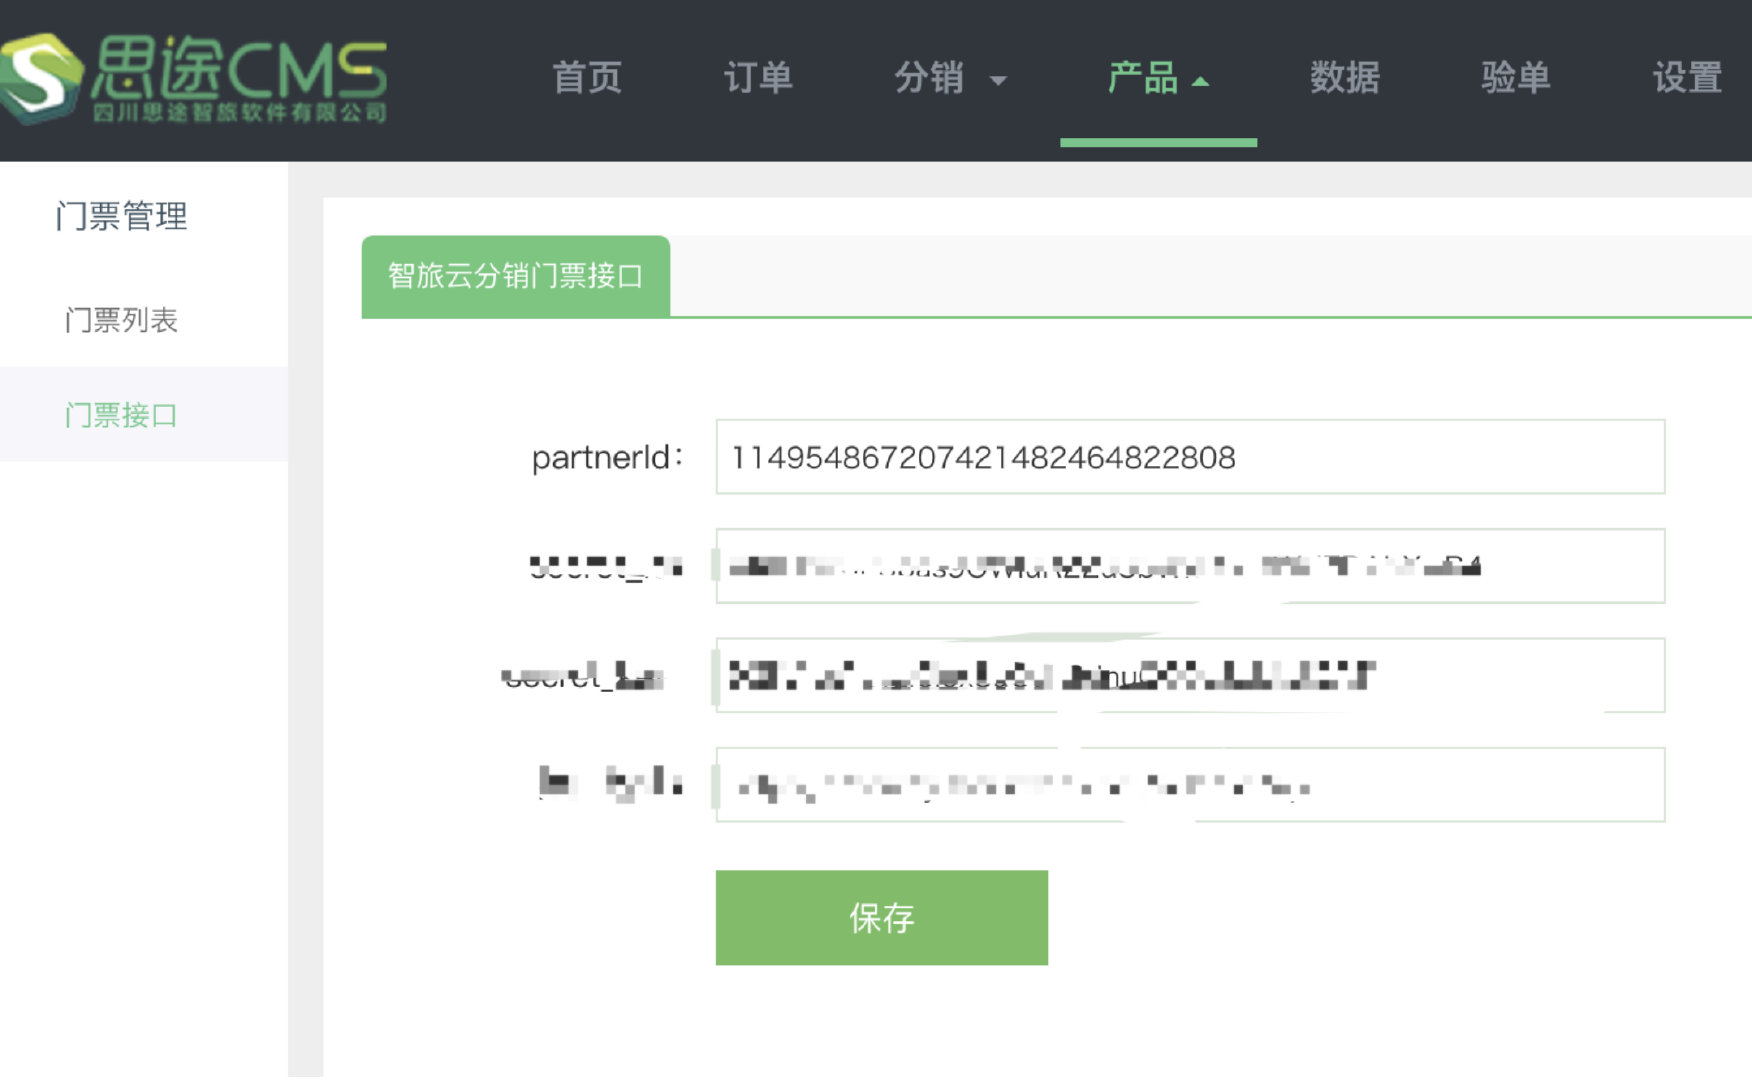
Task: Go to the 首页 home page
Action: coord(587,78)
